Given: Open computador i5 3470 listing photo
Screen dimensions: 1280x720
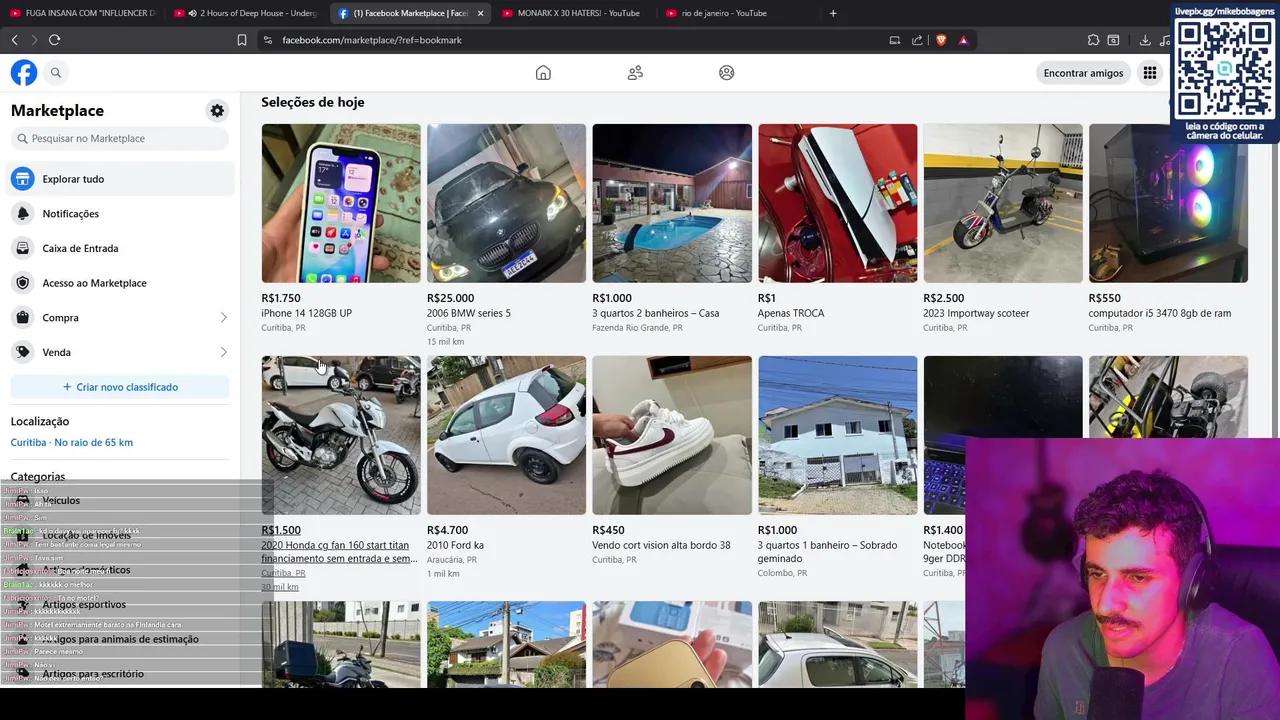Looking at the screenshot, I should (x=1168, y=203).
